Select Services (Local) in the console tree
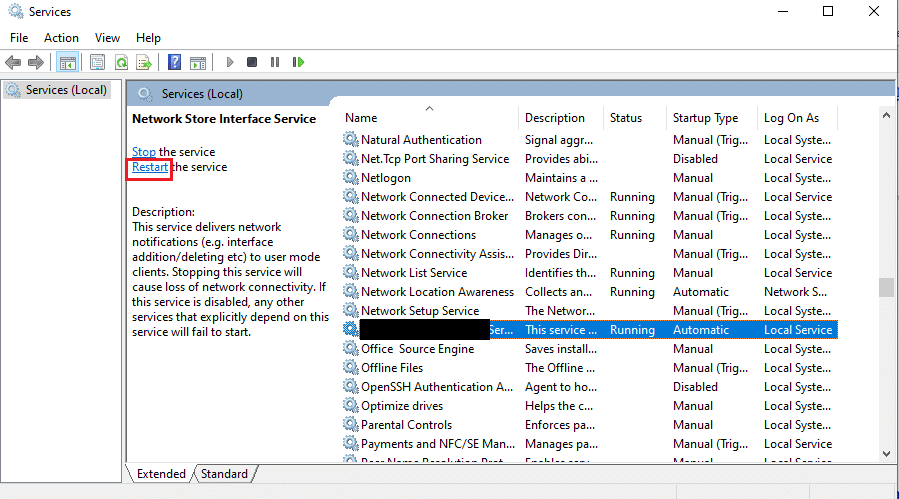Image resolution: width=899 pixels, height=499 pixels. (x=58, y=90)
